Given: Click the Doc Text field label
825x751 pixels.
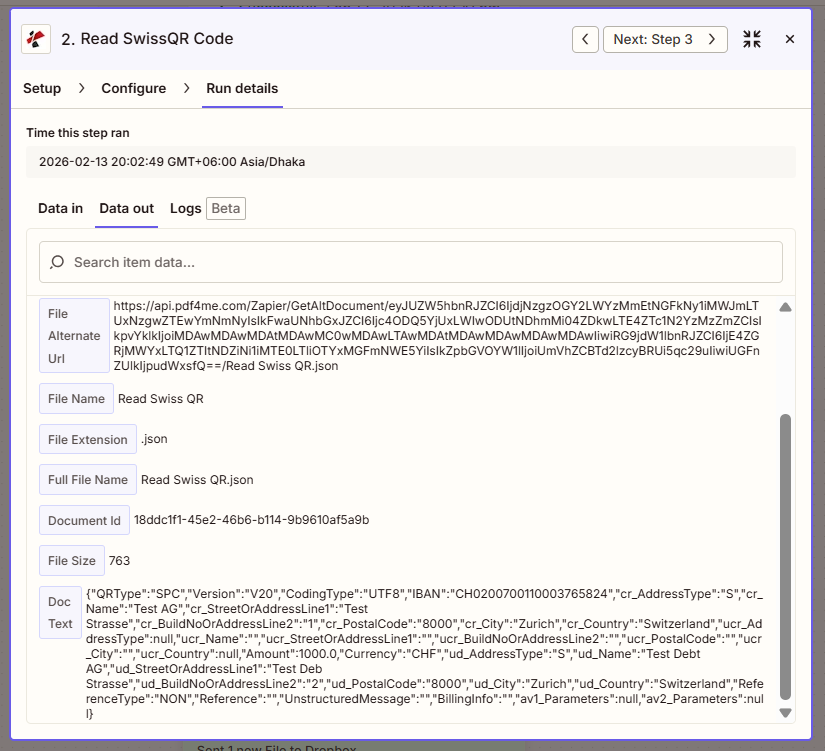Looking at the screenshot, I should (60, 613).
